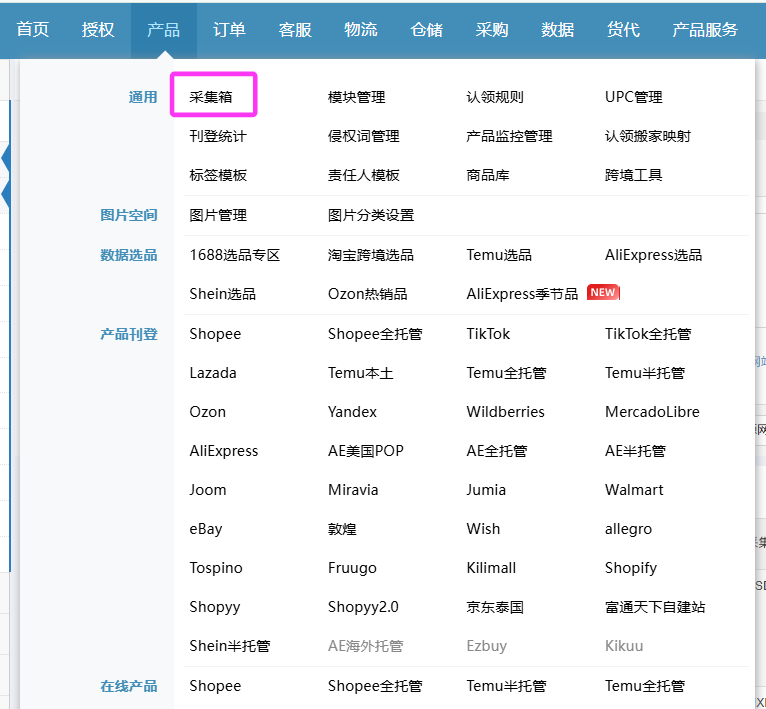Select the Lazada listing option
This screenshot has height=709, width=766.
pos(213,373)
